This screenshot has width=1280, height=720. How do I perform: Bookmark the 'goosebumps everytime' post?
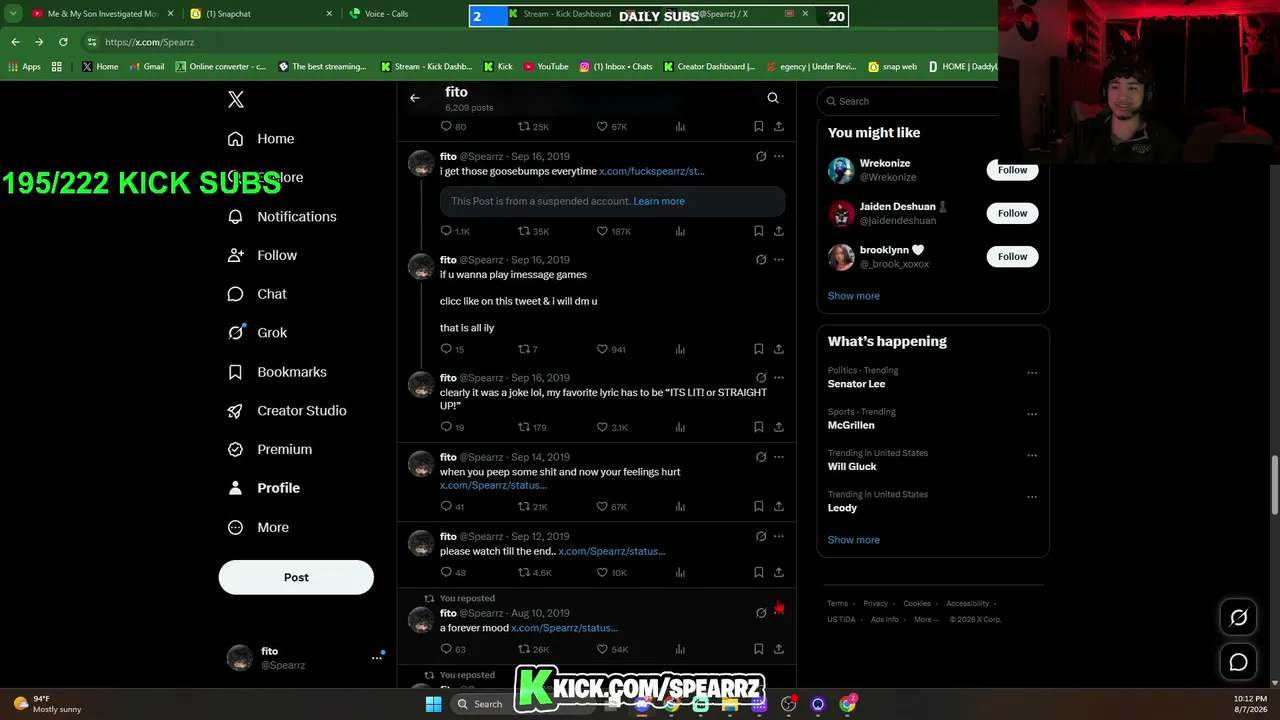tap(758, 231)
